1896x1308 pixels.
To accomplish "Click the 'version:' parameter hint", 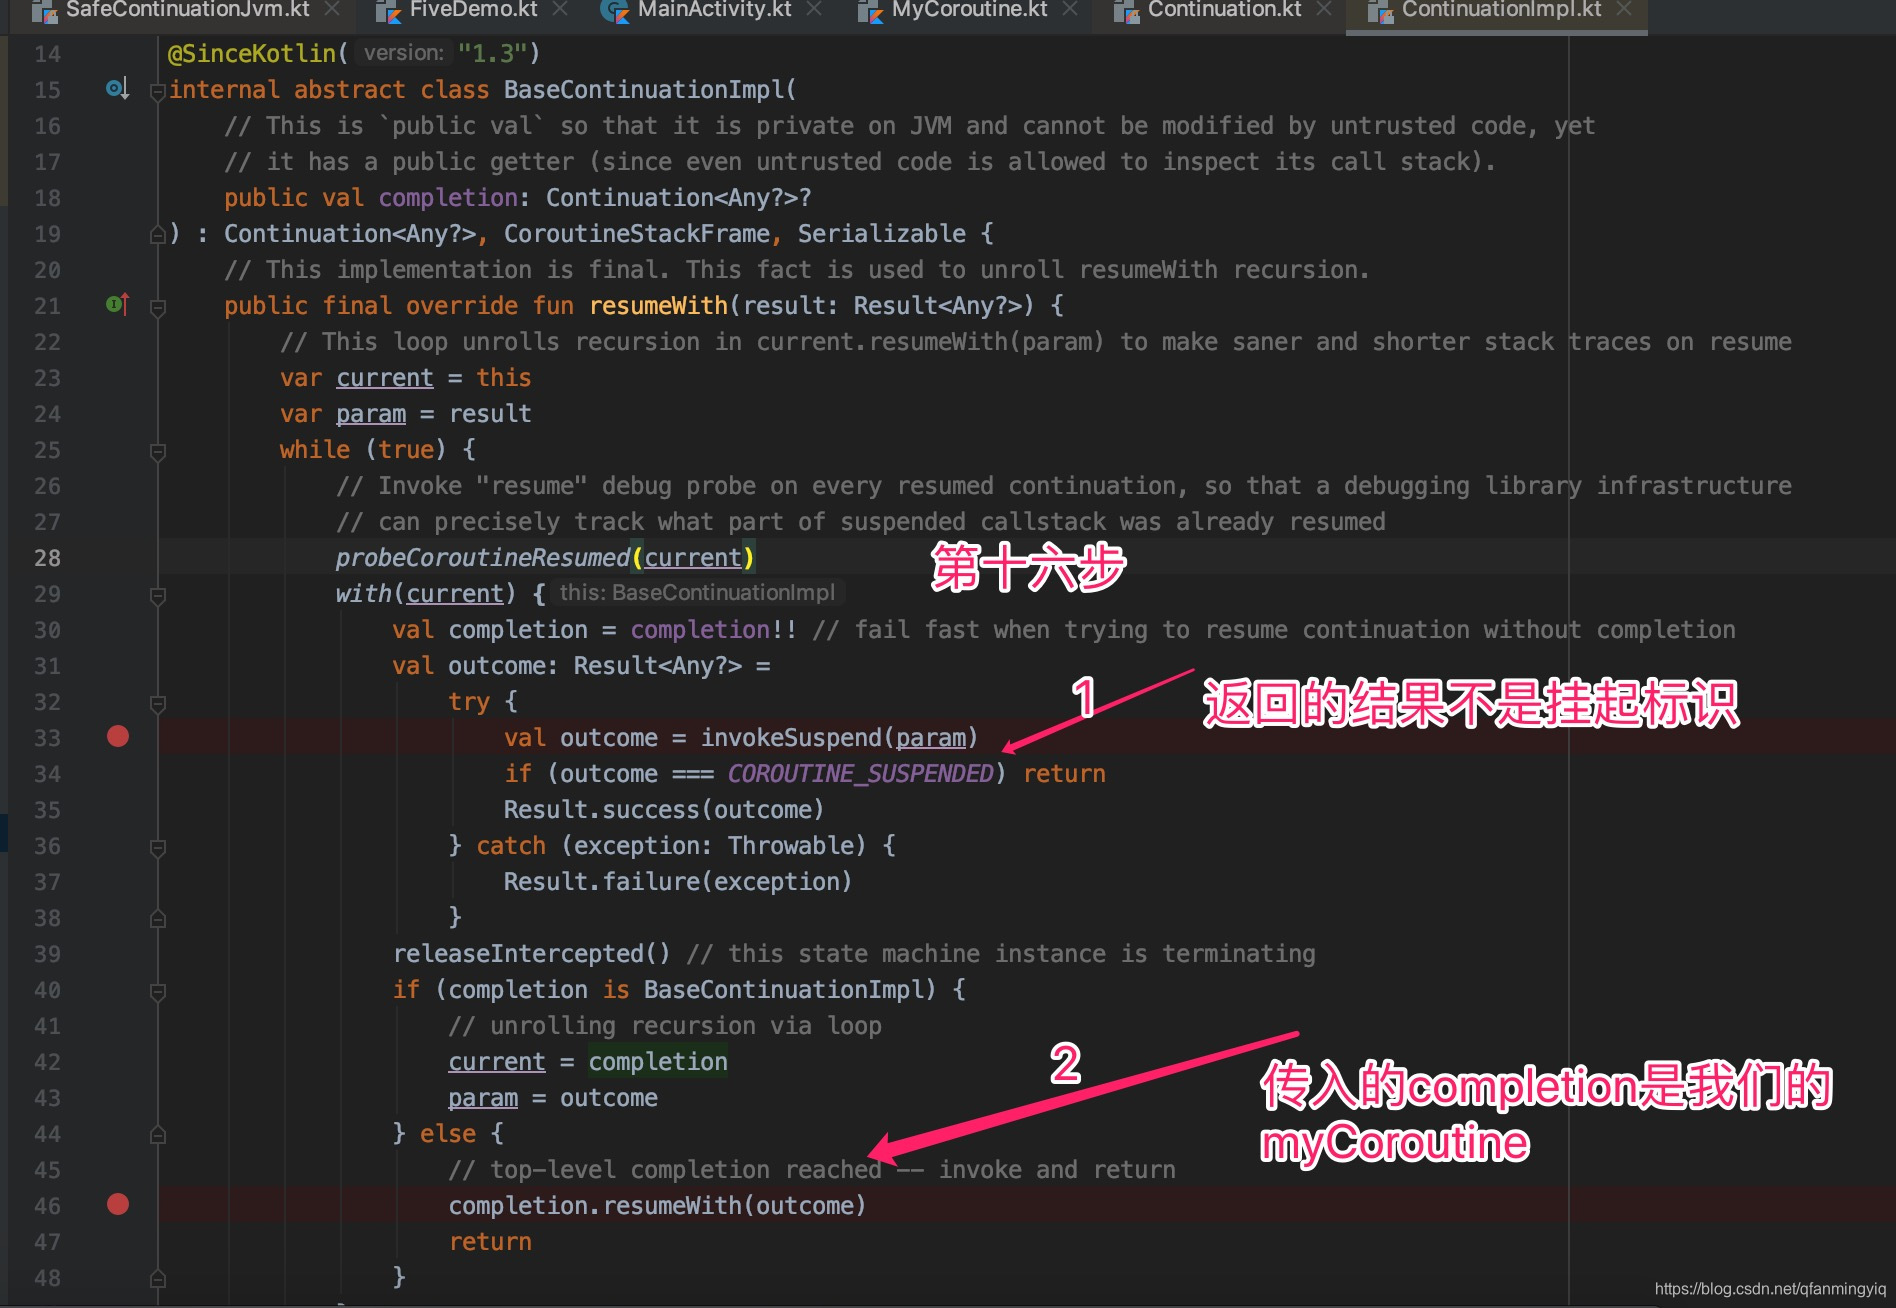I will pos(403,53).
